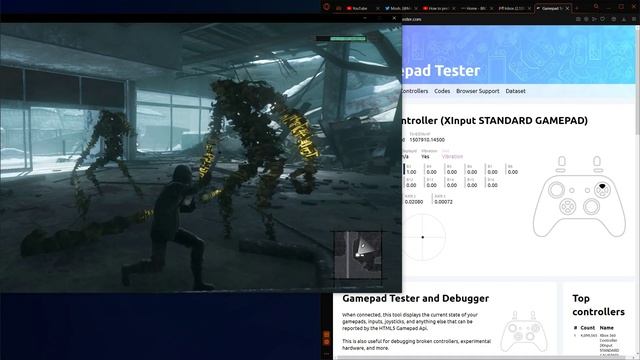Open the Browser Support link
The width and height of the screenshot is (640, 360).
[478, 91]
